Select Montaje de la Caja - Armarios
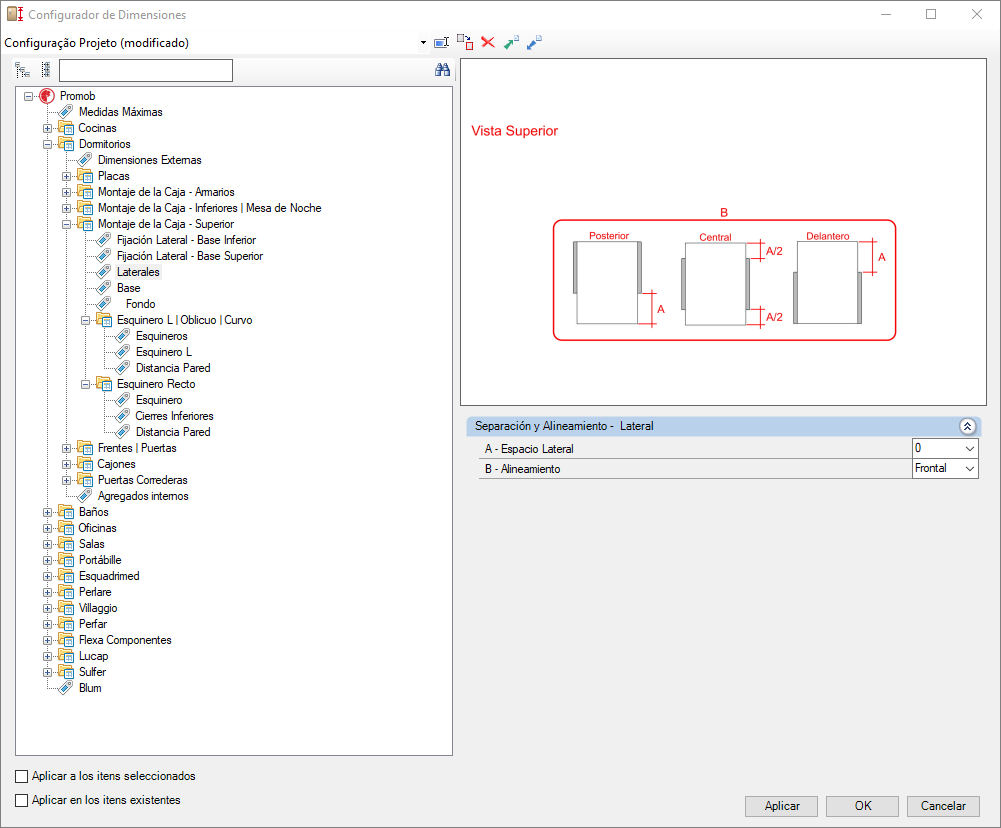The width and height of the screenshot is (1001, 828). pos(166,192)
